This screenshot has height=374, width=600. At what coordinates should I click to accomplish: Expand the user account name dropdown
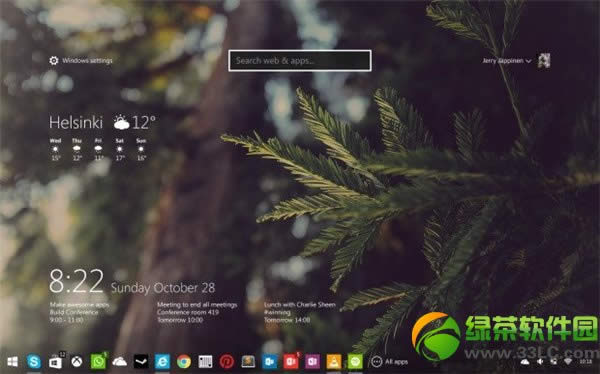pos(506,60)
